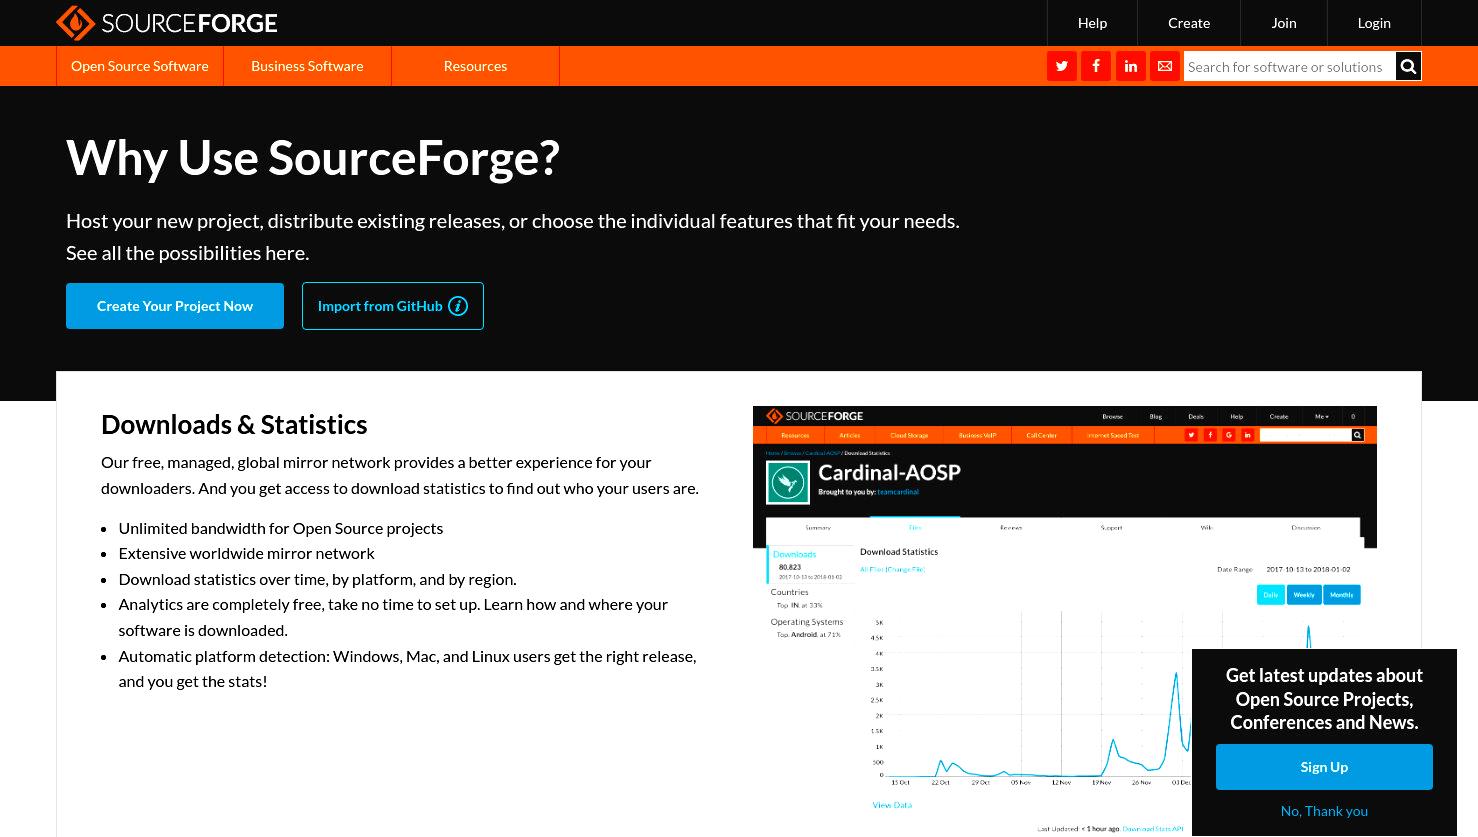The width and height of the screenshot is (1478, 837).
Task: Click the Download statistics over time bullet
Action: pyautogui.click(x=318, y=579)
